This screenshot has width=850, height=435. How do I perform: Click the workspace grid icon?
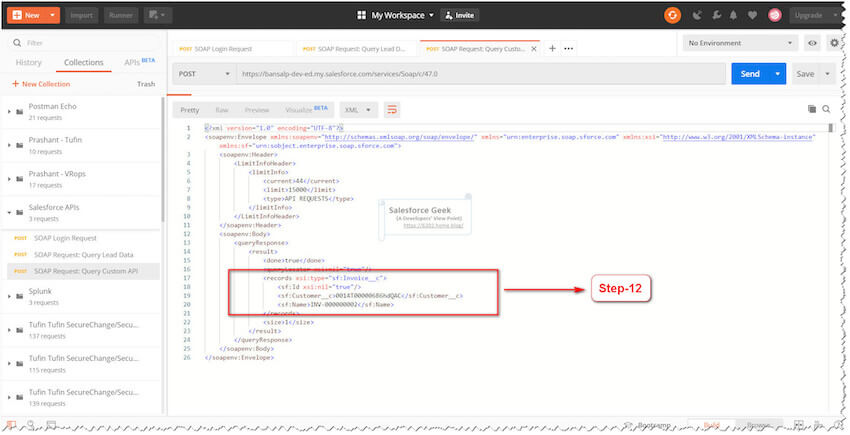pyautogui.click(x=362, y=15)
